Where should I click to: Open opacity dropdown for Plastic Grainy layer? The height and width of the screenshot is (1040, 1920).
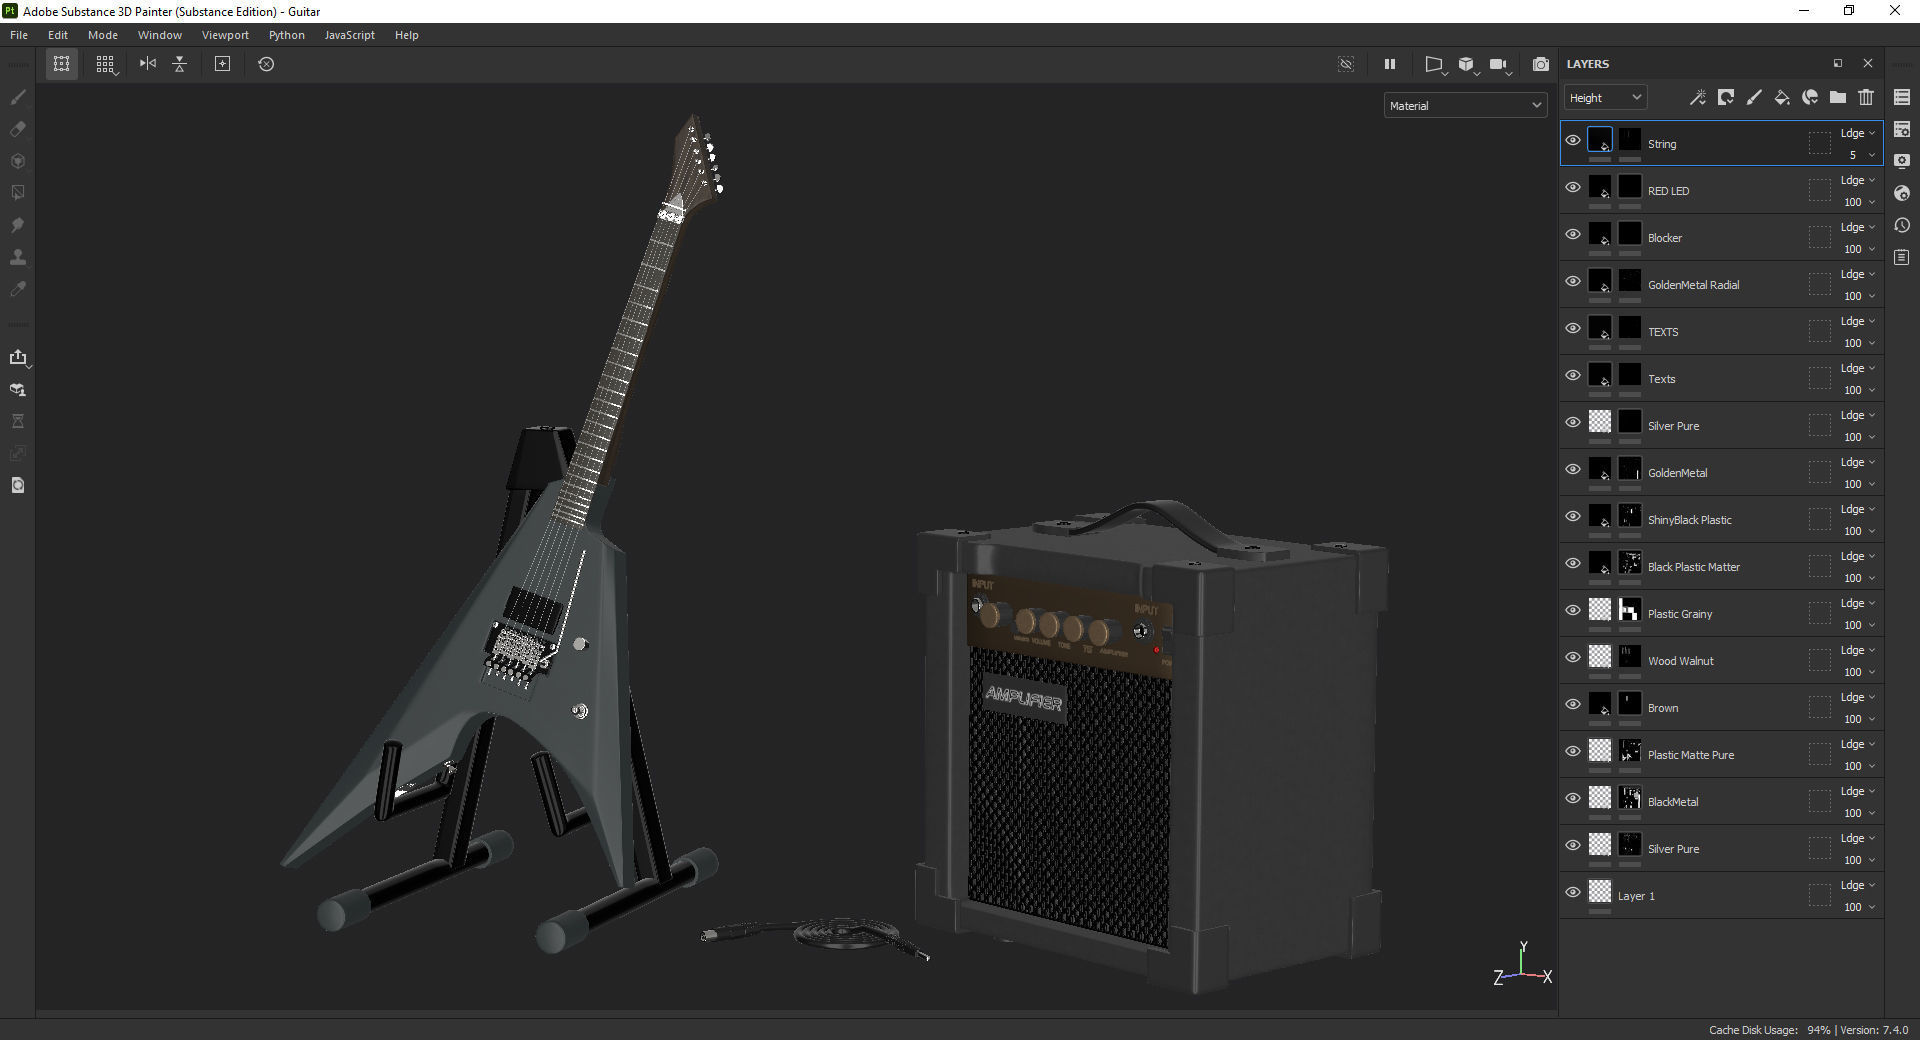1859,625
